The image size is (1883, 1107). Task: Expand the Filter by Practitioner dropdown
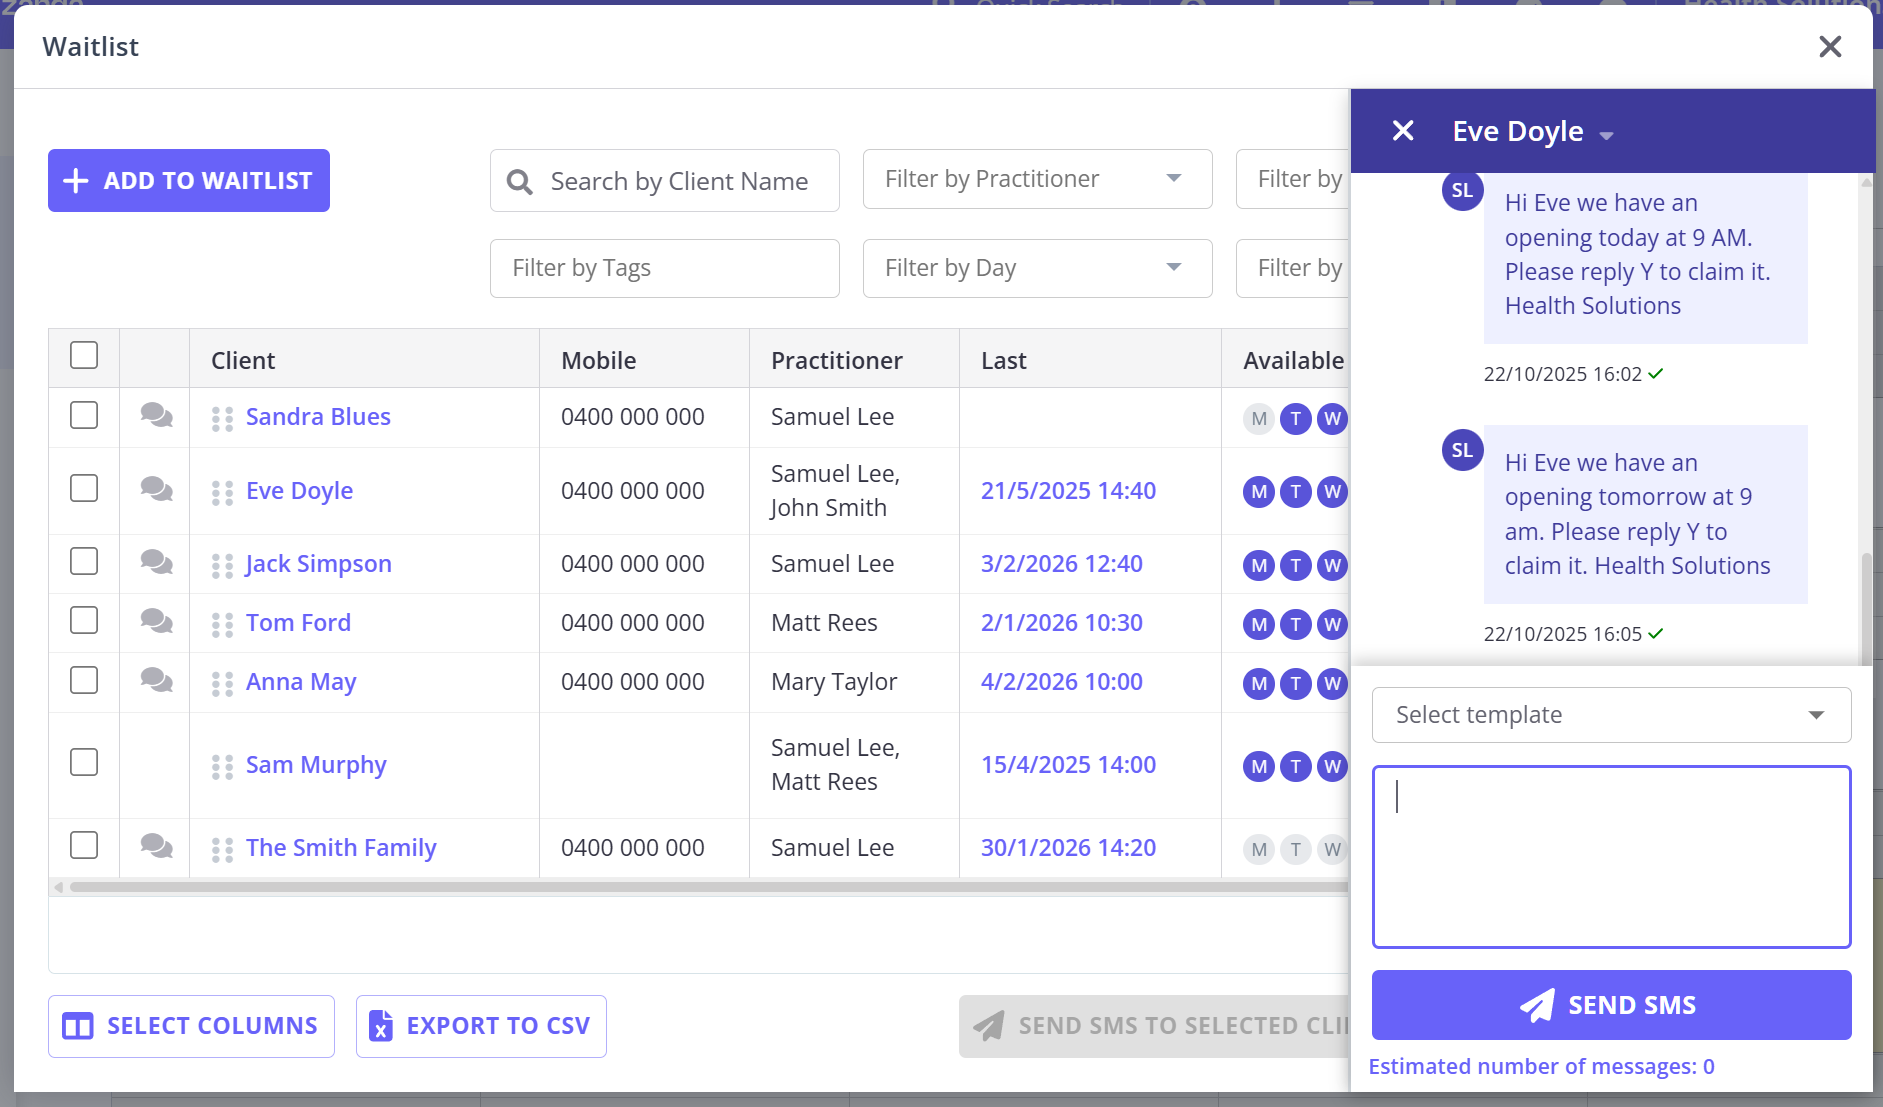[1037, 179]
